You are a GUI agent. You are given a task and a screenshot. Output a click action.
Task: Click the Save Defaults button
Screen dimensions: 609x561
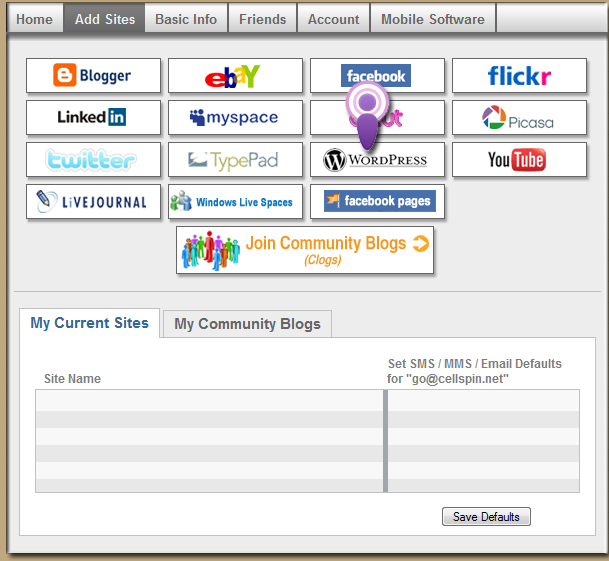click(486, 516)
